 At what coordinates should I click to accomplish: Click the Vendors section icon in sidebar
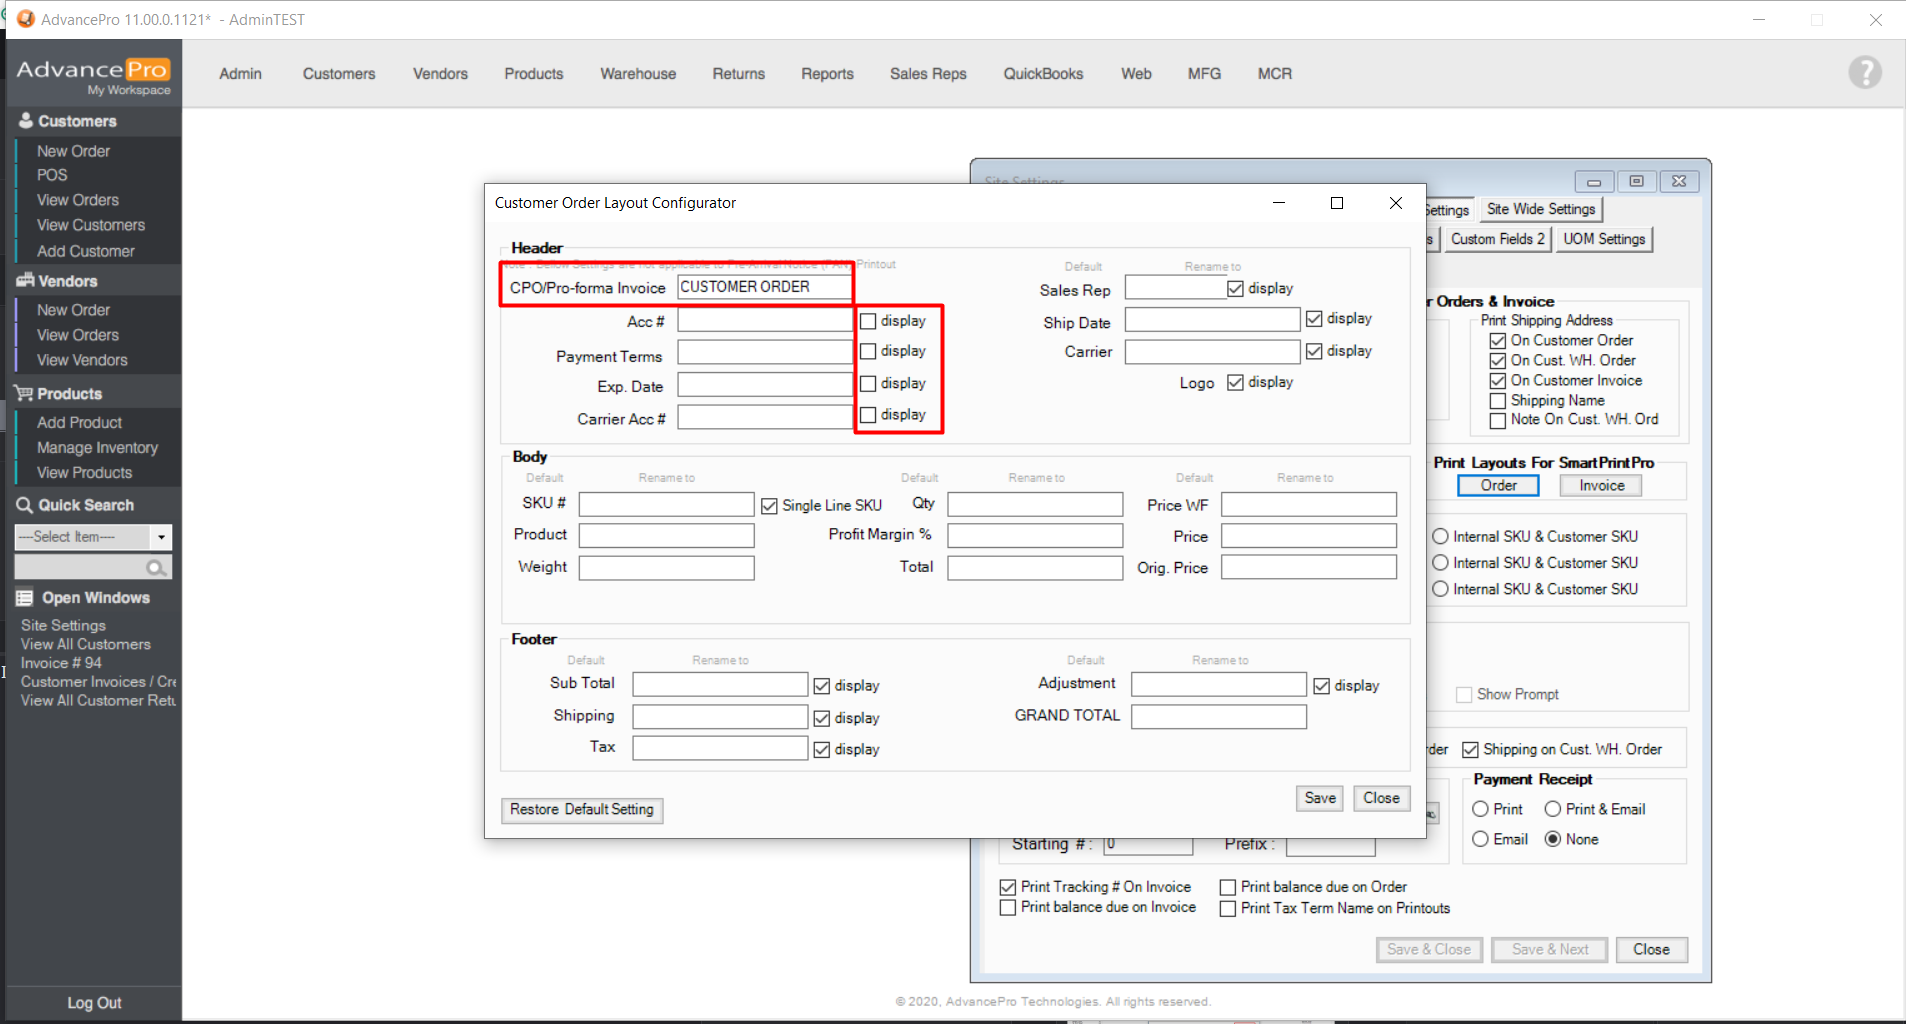(25, 281)
